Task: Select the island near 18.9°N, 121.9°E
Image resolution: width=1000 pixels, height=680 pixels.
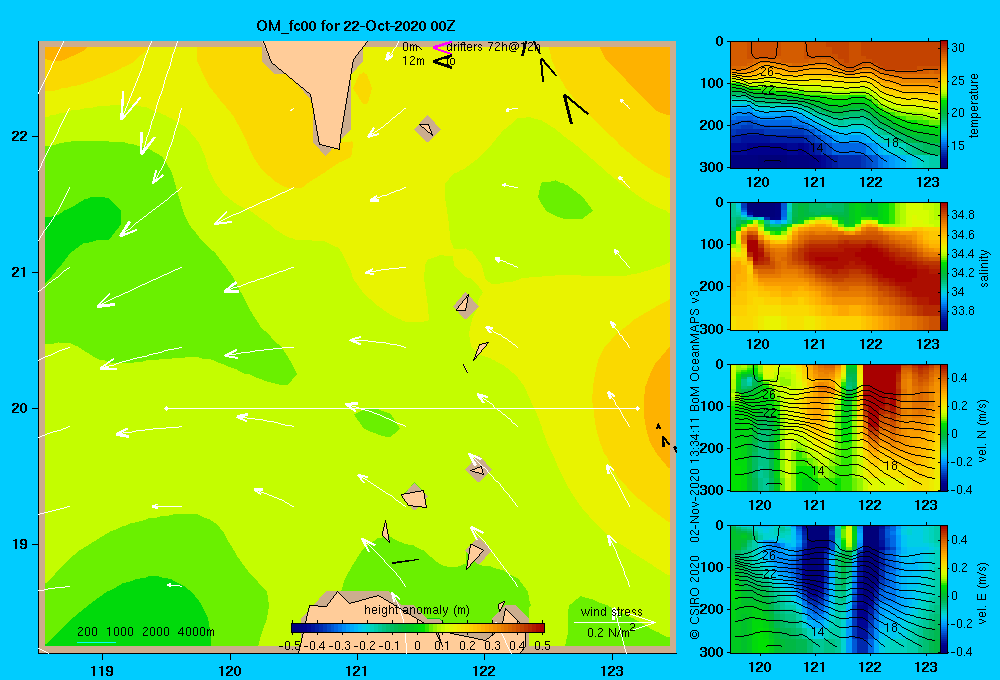Action: (474, 554)
